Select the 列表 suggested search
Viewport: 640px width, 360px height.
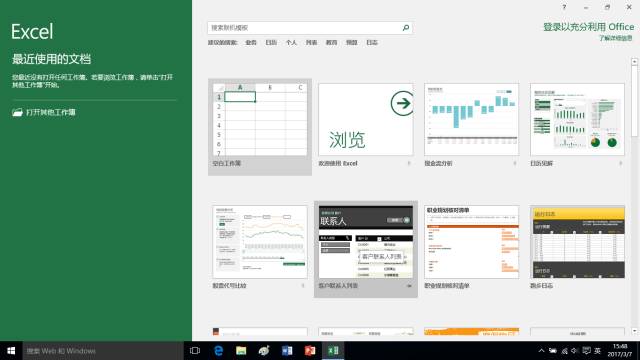(311, 42)
